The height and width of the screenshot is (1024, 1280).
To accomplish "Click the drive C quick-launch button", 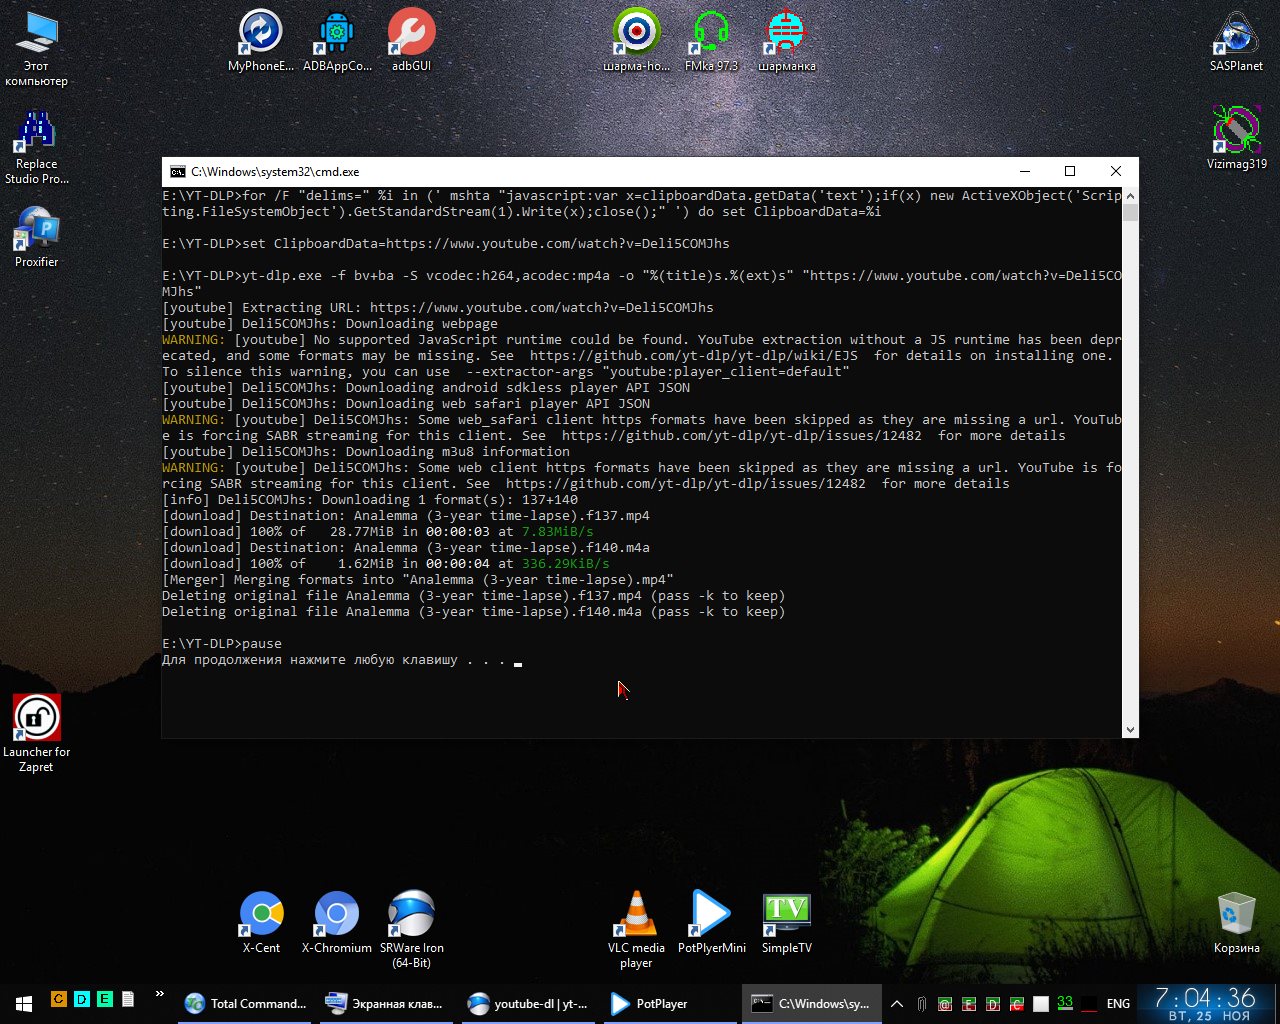I will point(58,999).
